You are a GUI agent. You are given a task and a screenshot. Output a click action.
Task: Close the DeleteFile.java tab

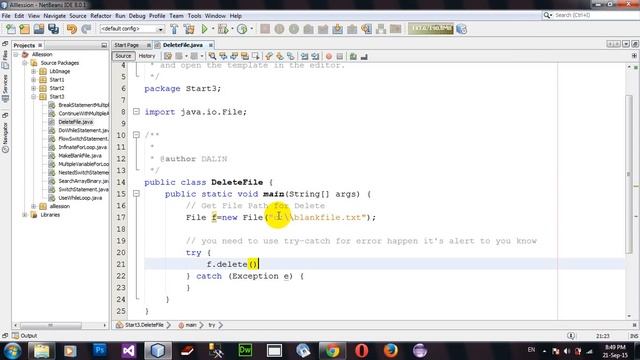pyautogui.click(x=211, y=45)
